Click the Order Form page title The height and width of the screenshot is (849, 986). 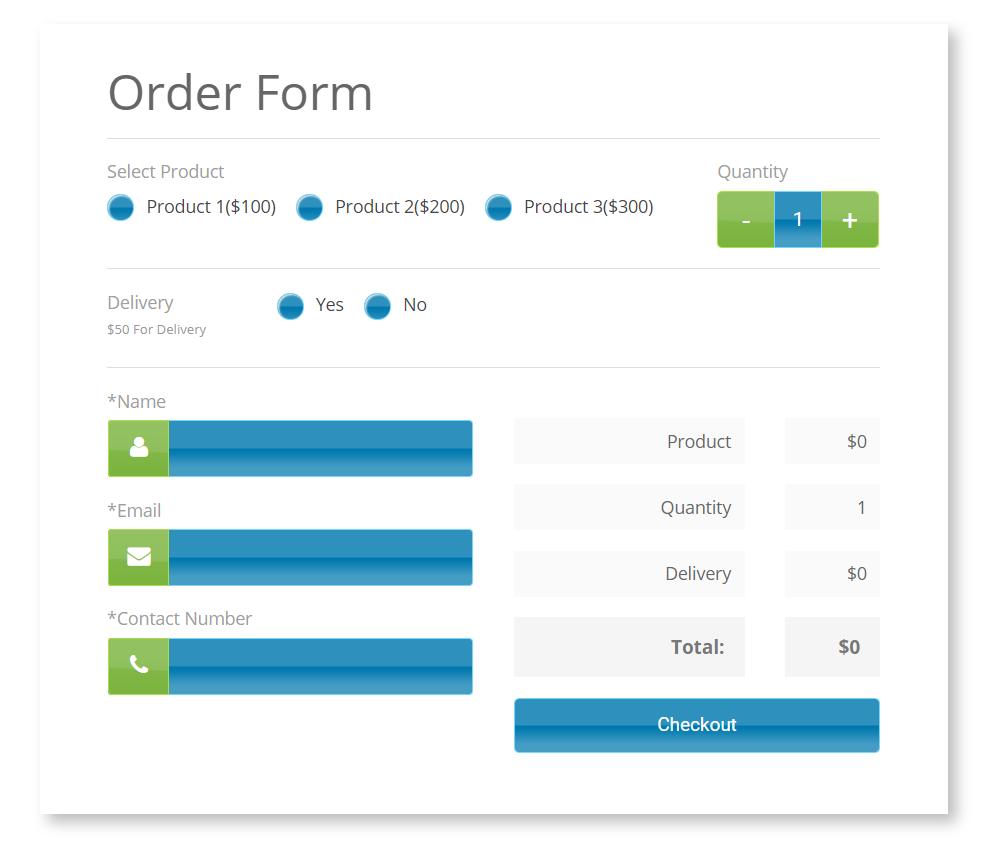(241, 93)
